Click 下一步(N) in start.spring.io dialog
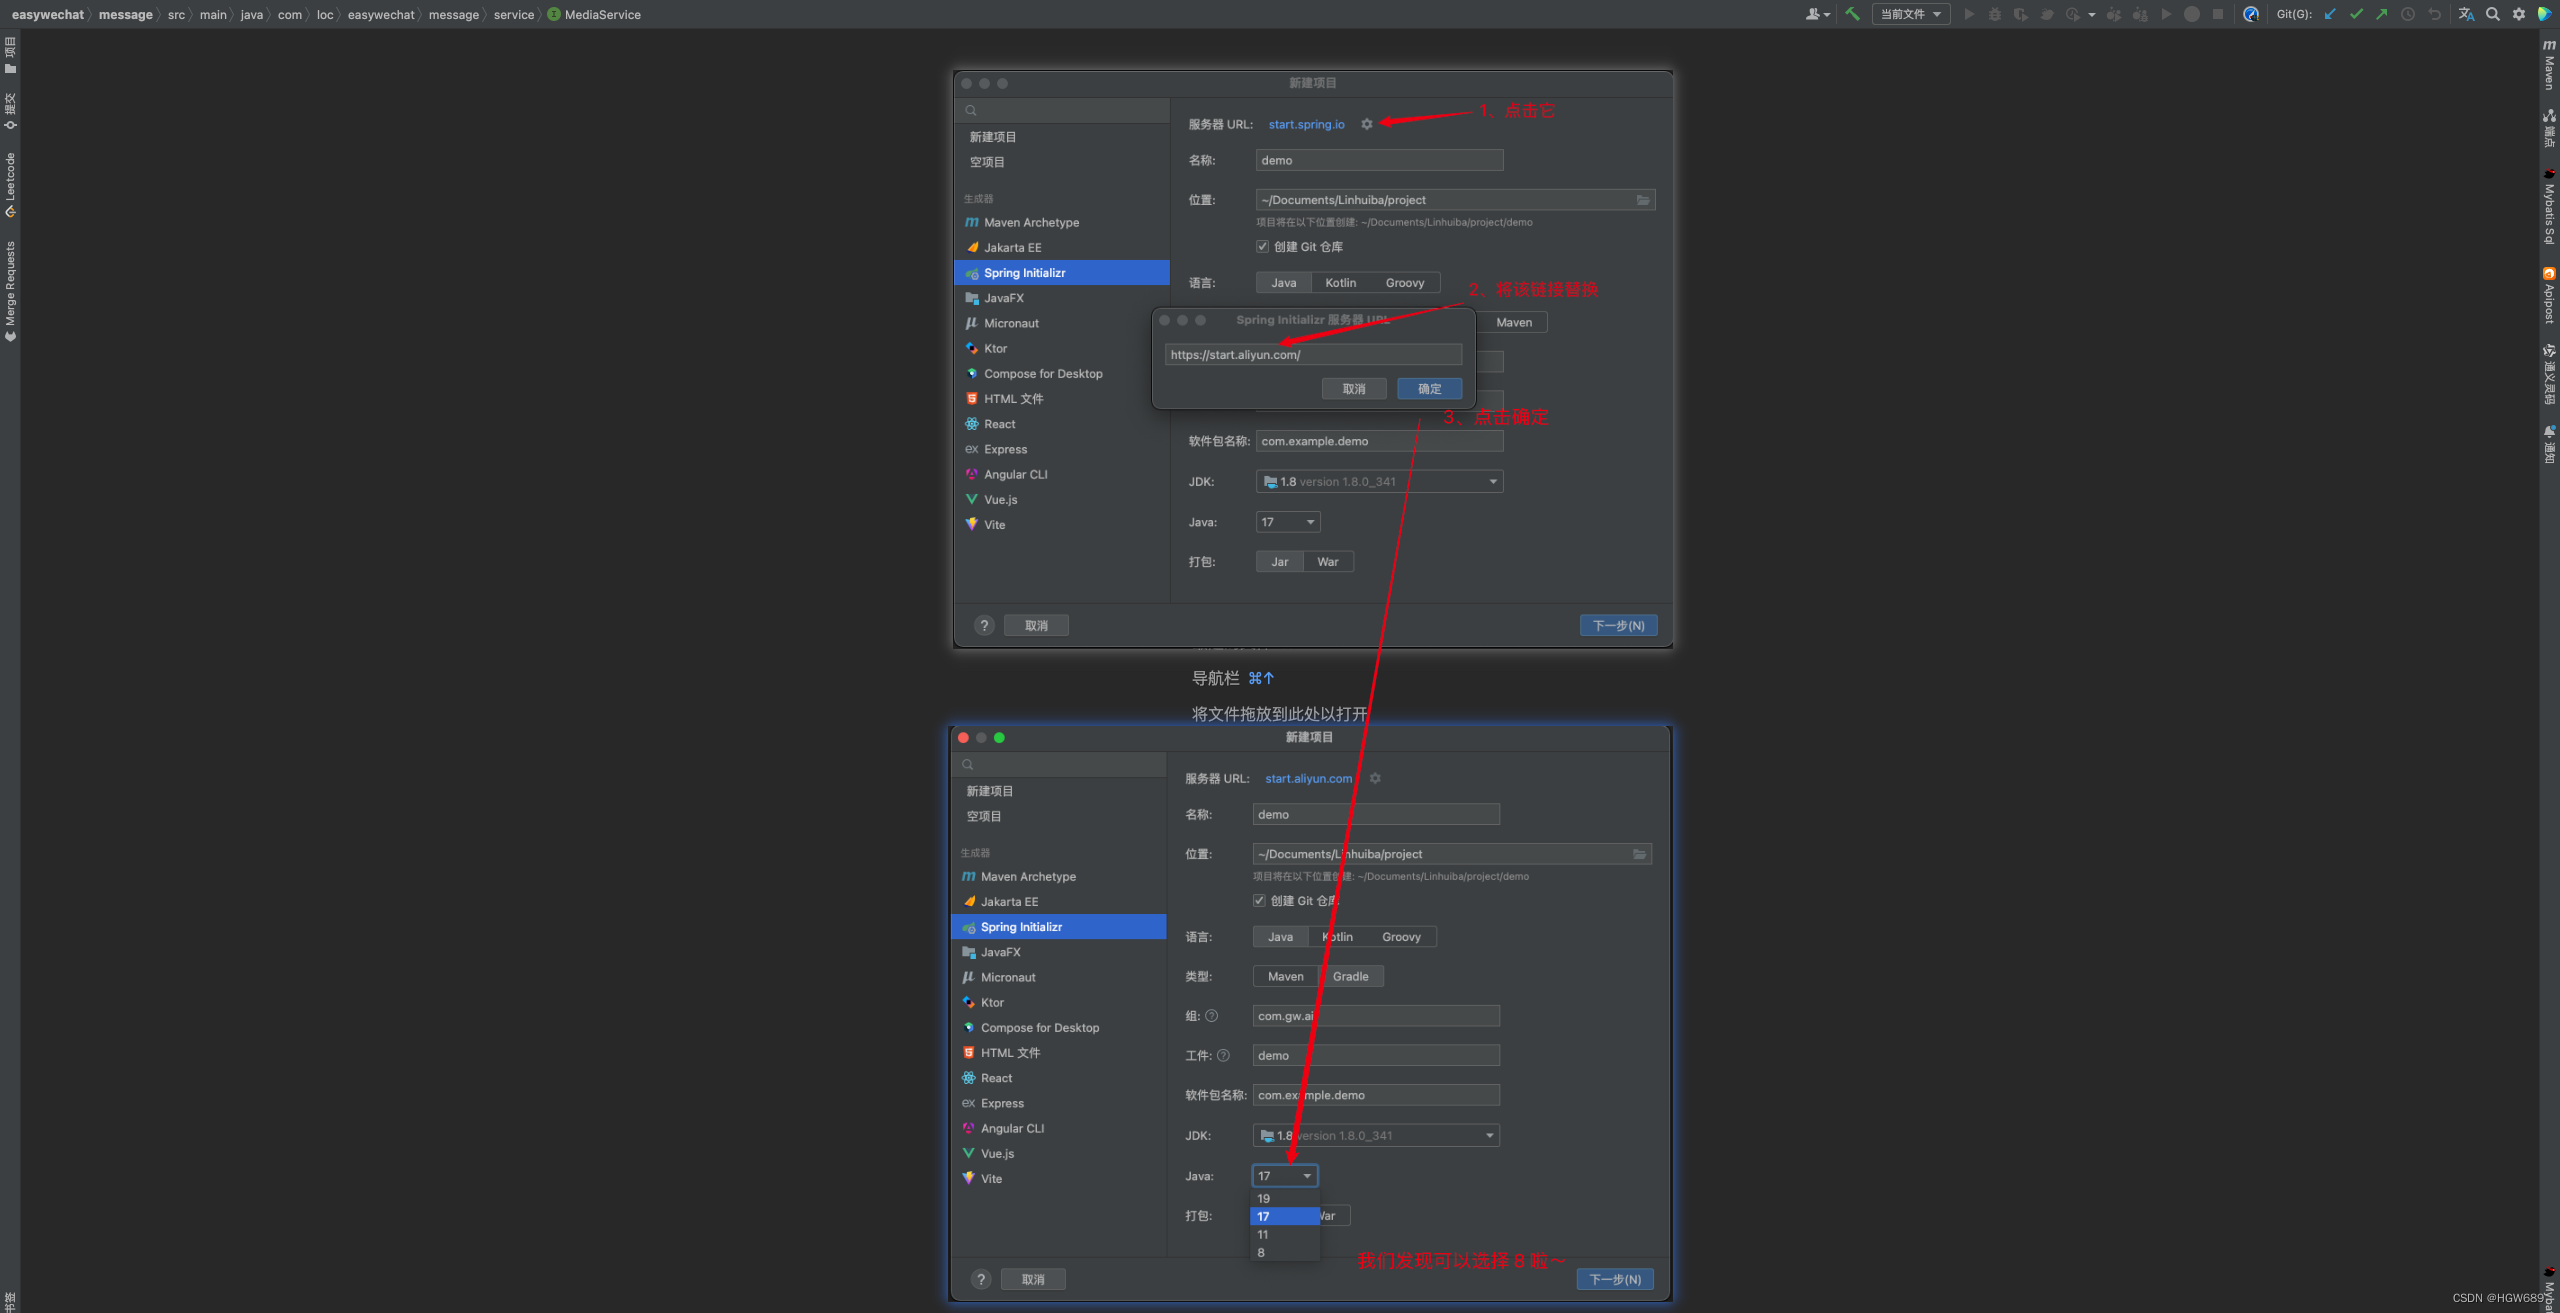 point(1619,626)
